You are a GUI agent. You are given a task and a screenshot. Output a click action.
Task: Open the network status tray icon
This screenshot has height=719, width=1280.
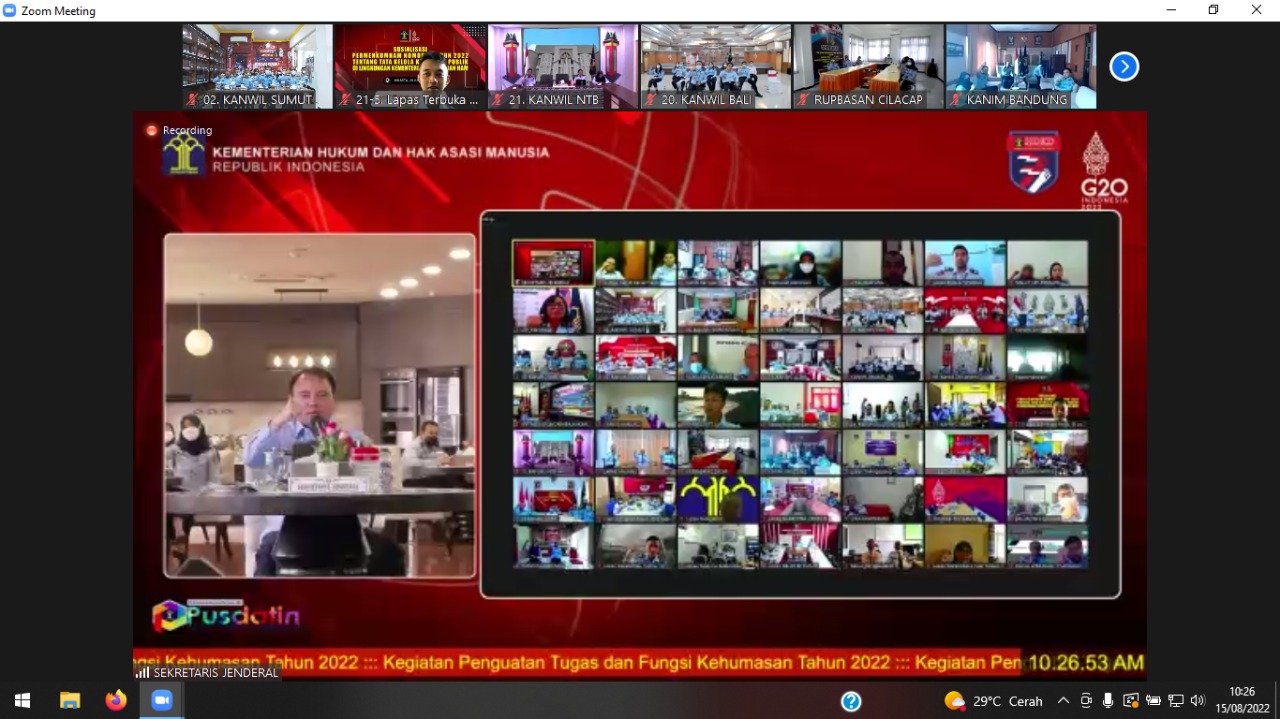click(x=1176, y=701)
